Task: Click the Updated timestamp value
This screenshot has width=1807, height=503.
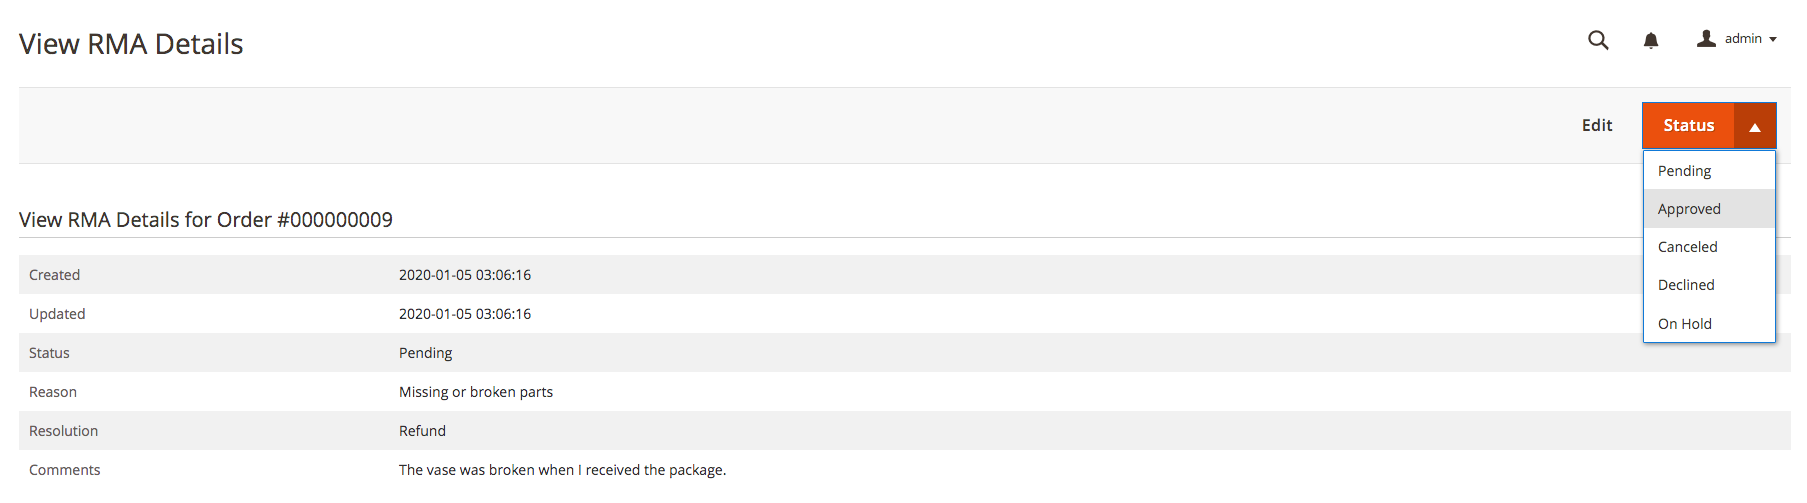Action: 465,314
